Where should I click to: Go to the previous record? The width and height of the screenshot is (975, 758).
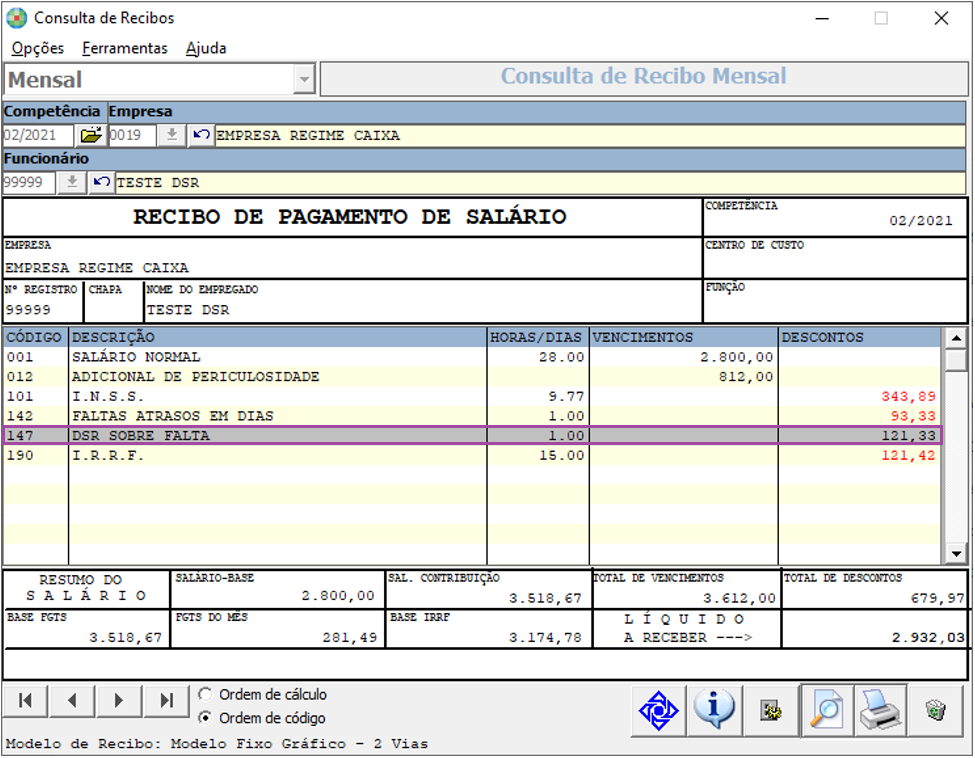point(72,701)
